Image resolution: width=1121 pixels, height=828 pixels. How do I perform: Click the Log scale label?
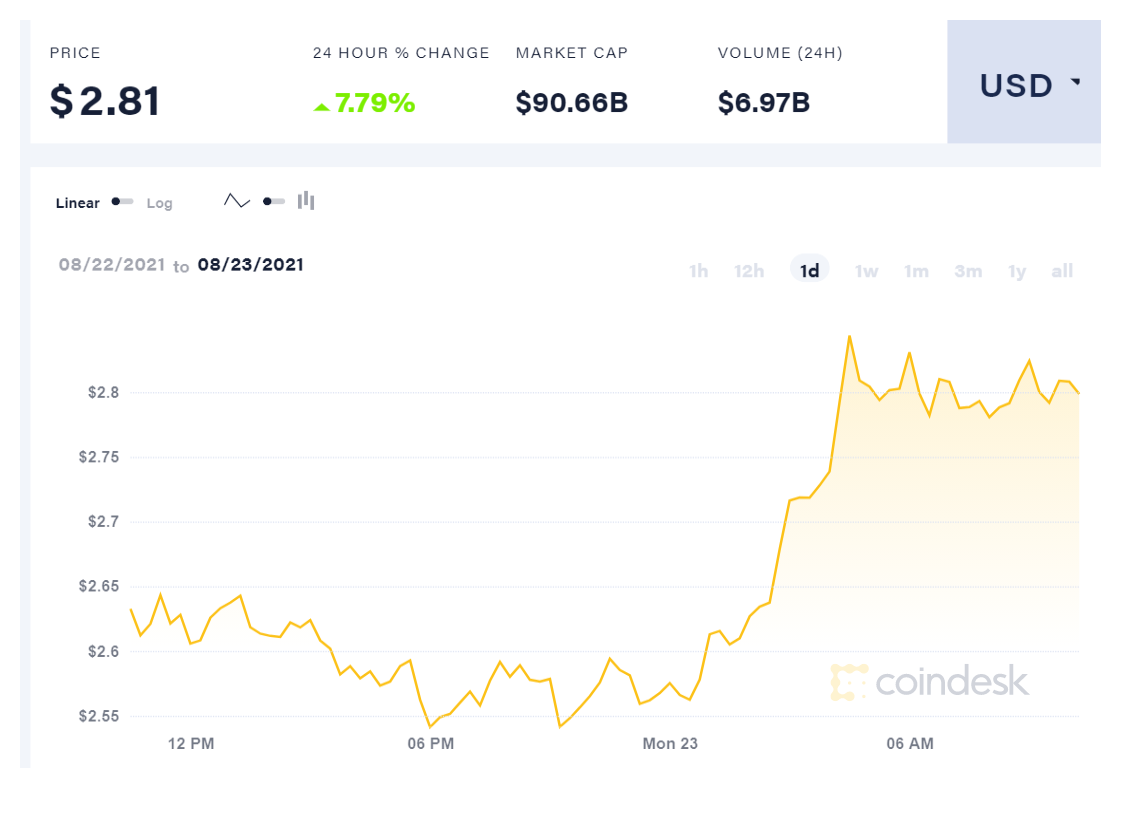pos(160,203)
